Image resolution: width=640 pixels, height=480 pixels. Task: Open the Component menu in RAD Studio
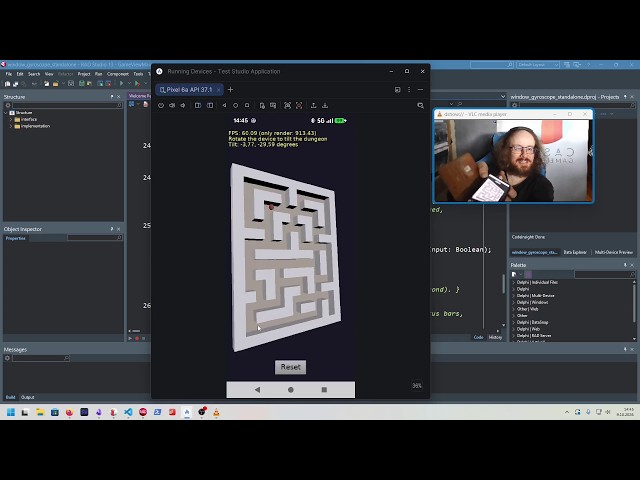pyautogui.click(x=118, y=74)
